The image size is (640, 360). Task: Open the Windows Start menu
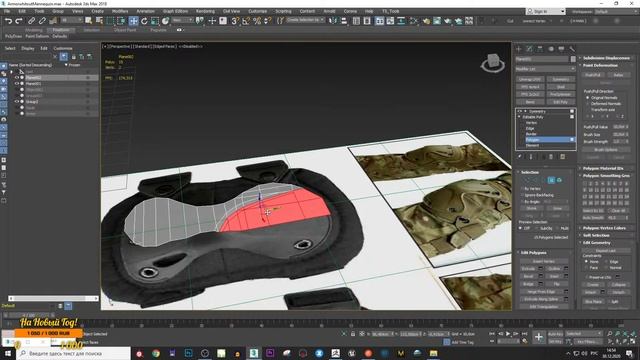(7, 353)
